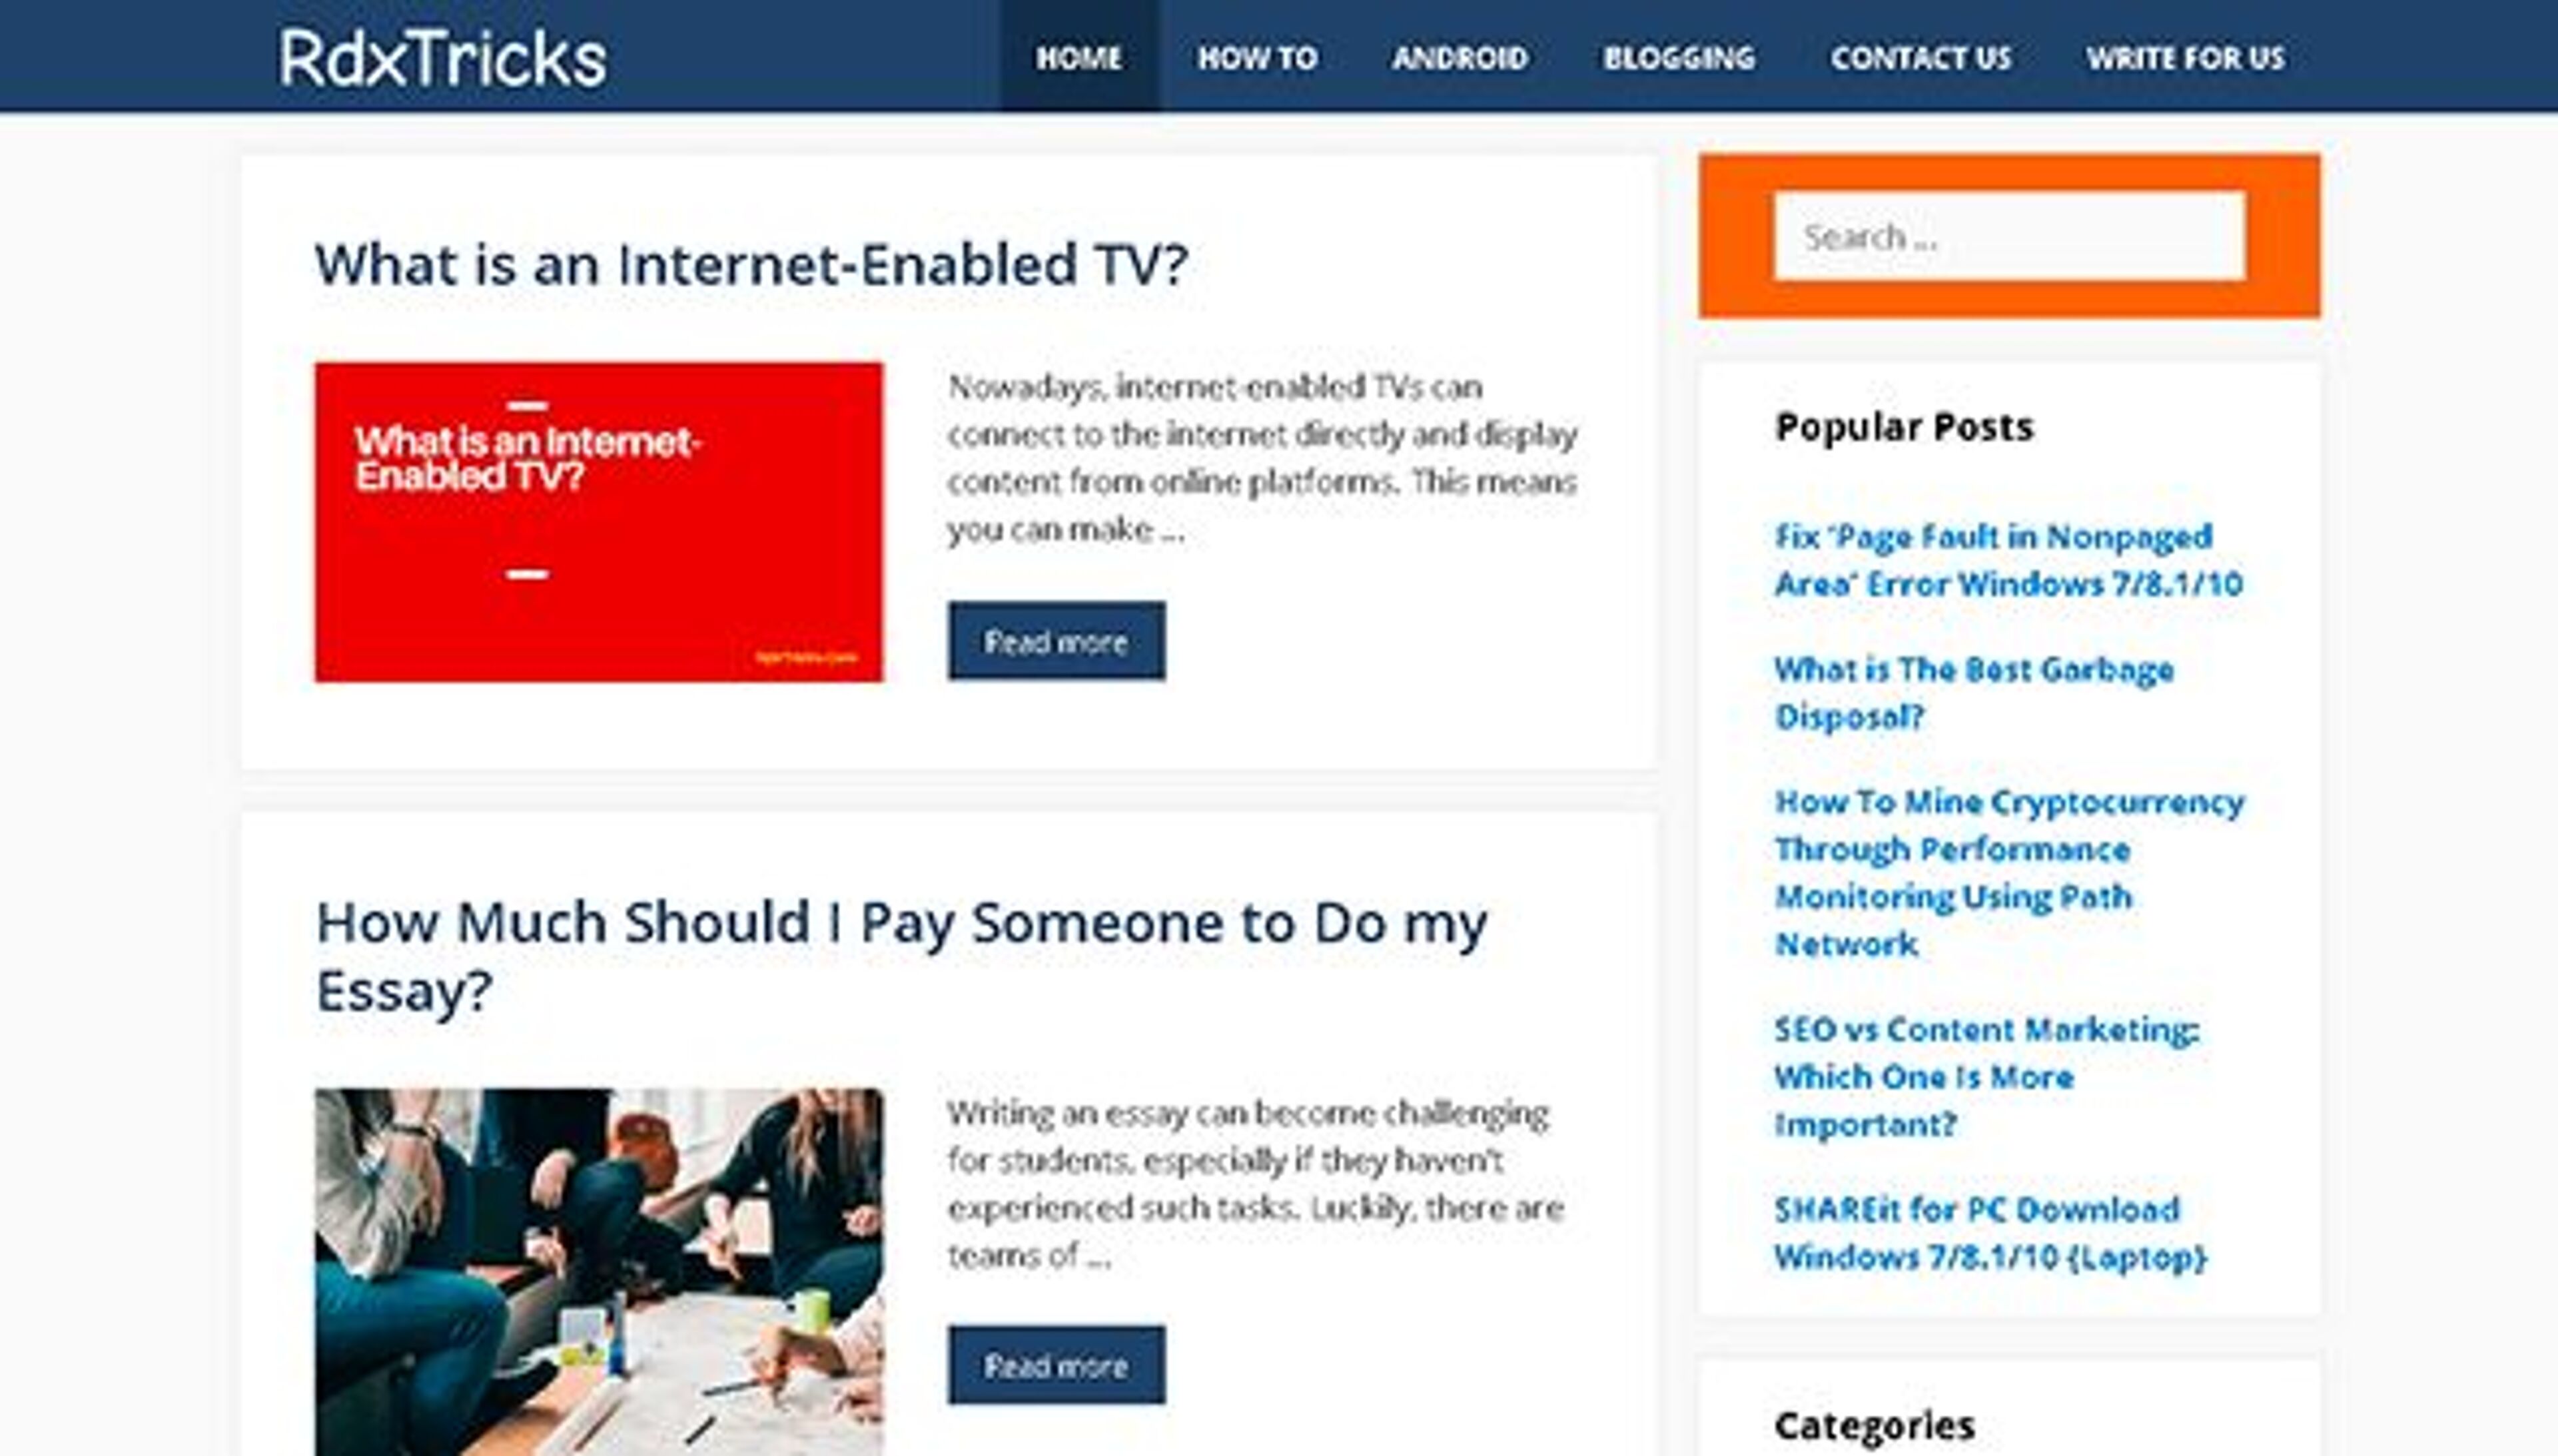Click the RdxTricks site logo
2558x1456 pixels.
pos(442,57)
